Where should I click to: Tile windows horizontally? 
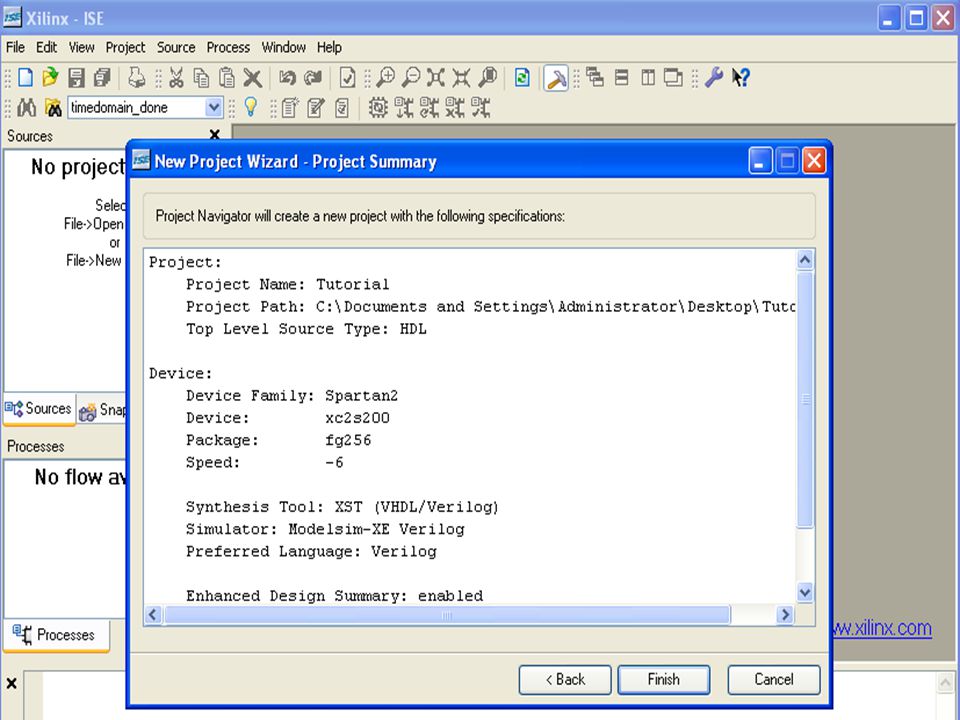(621, 78)
